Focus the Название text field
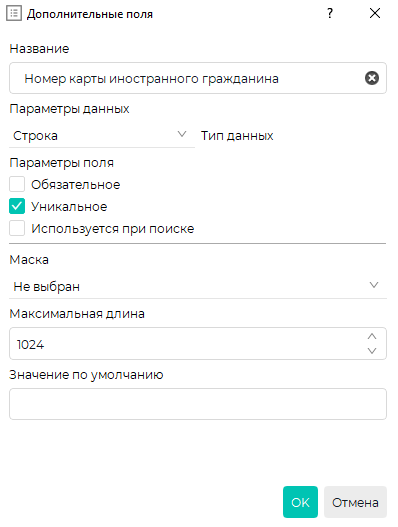The width and height of the screenshot is (398, 527). click(x=198, y=78)
